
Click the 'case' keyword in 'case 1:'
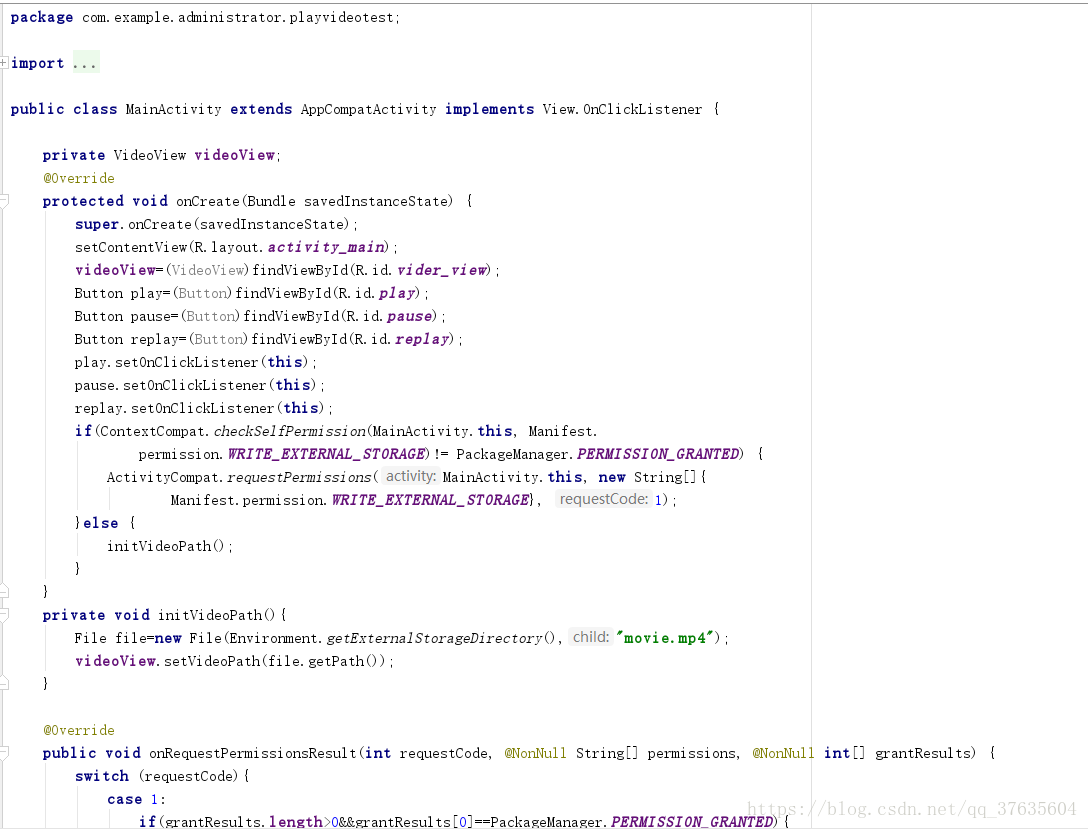click(x=124, y=799)
